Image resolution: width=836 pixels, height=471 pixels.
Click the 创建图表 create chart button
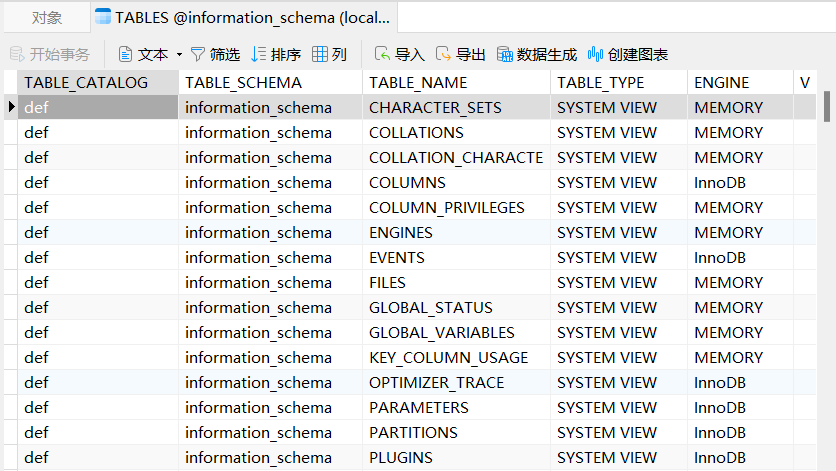point(628,54)
